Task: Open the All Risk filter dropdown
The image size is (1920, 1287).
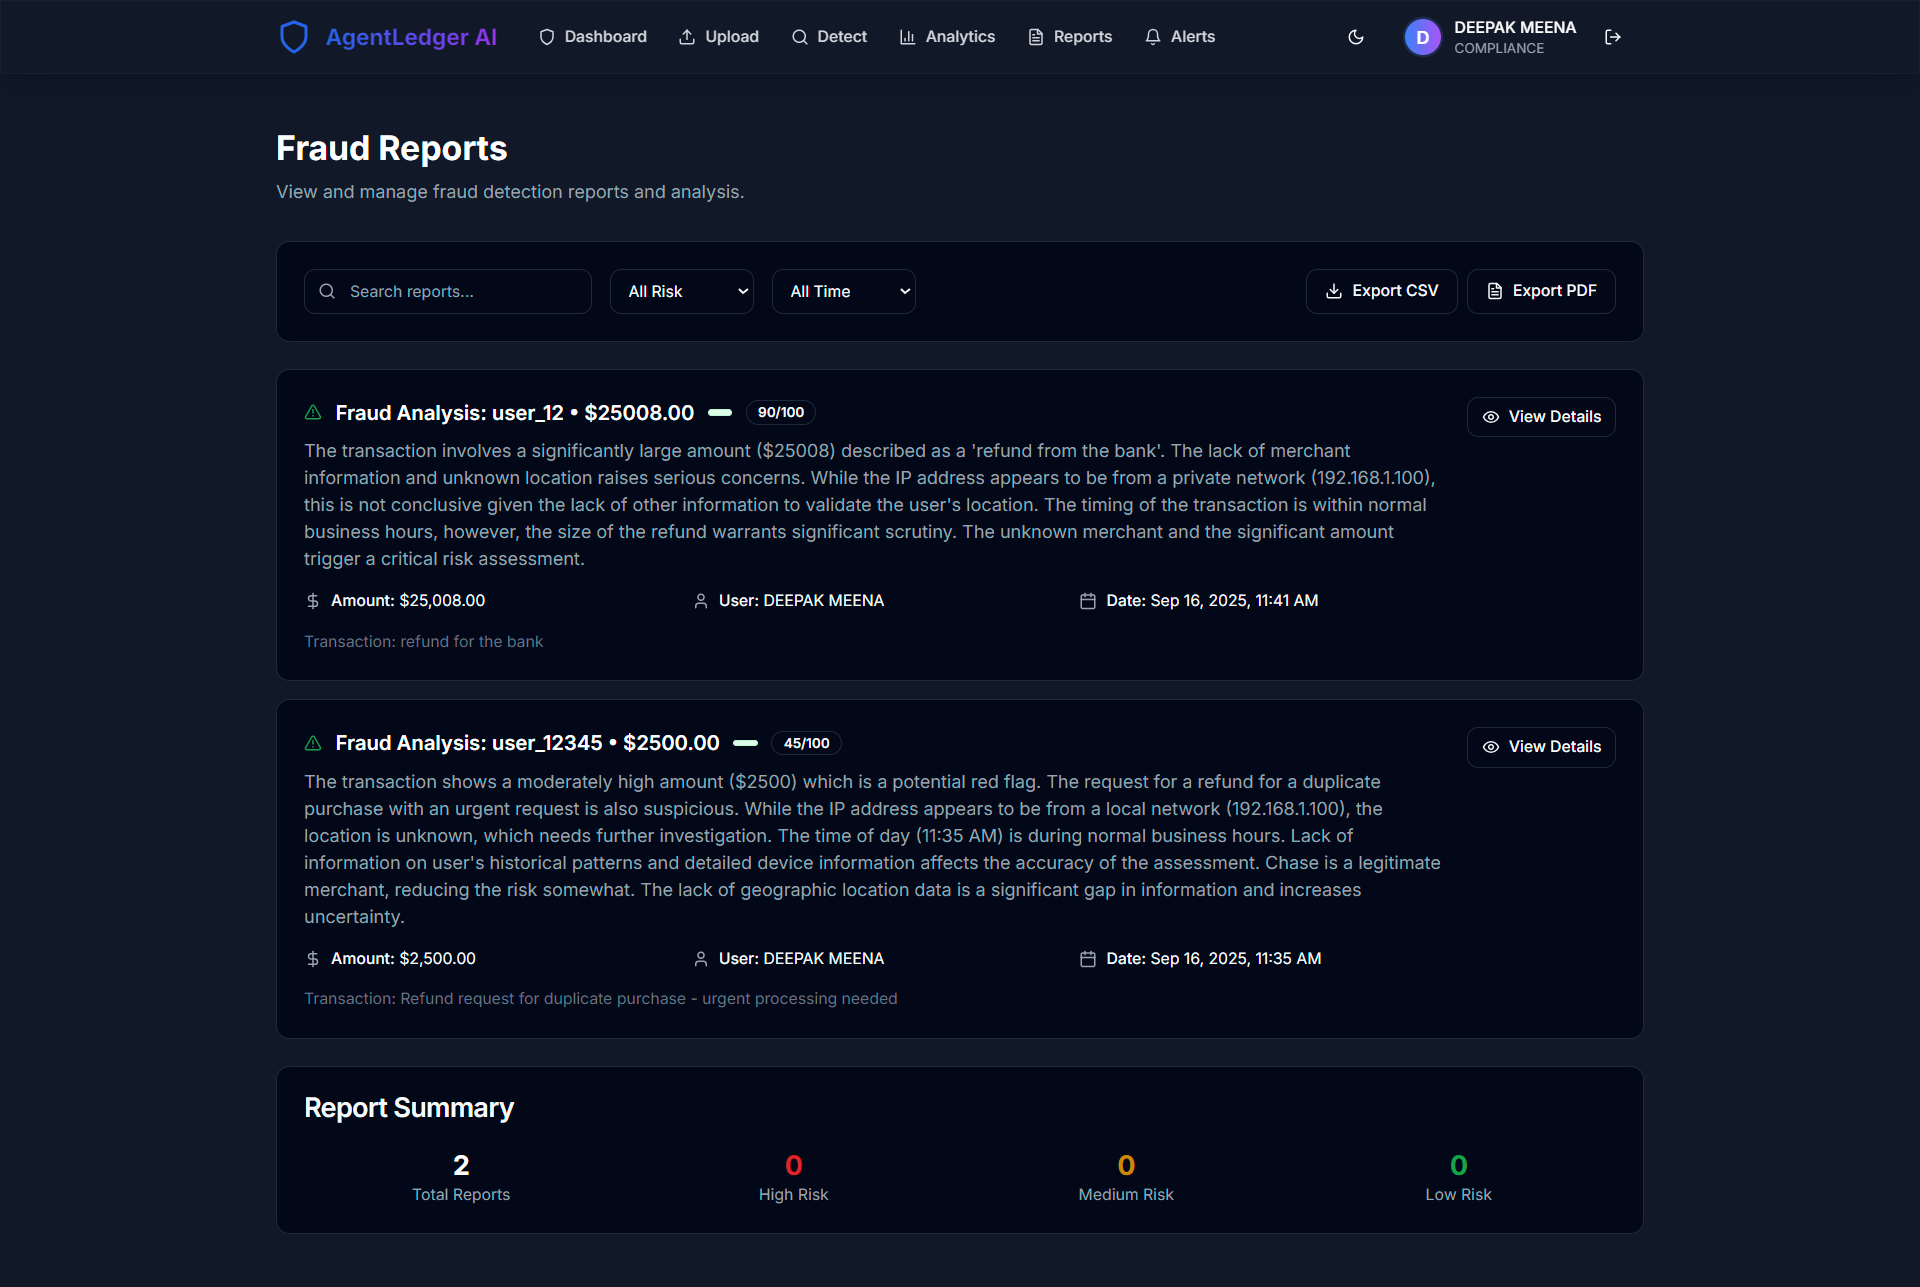Action: point(681,291)
